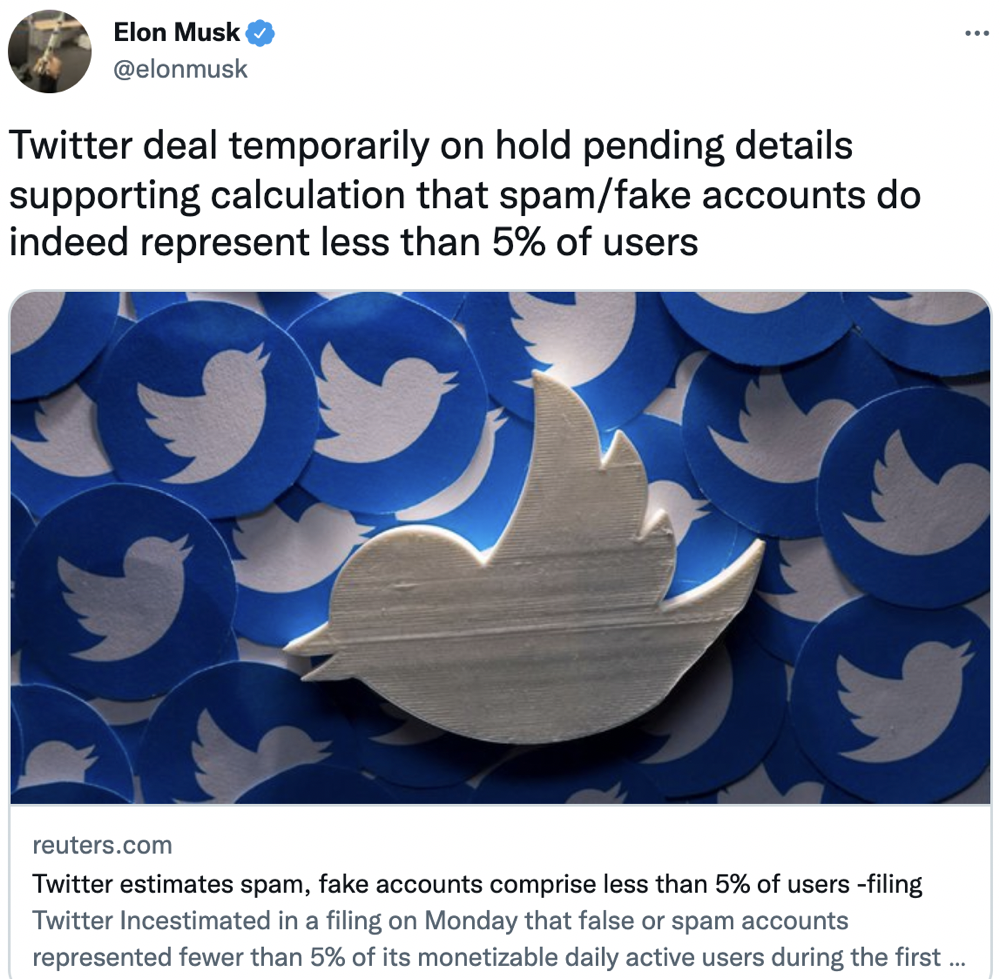Click the Elon Musk display name
This screenshot has width=1000, height=979.
(176, 33)
